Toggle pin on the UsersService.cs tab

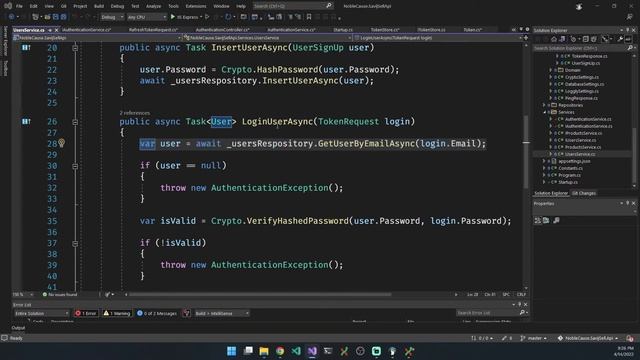point(50,30)
